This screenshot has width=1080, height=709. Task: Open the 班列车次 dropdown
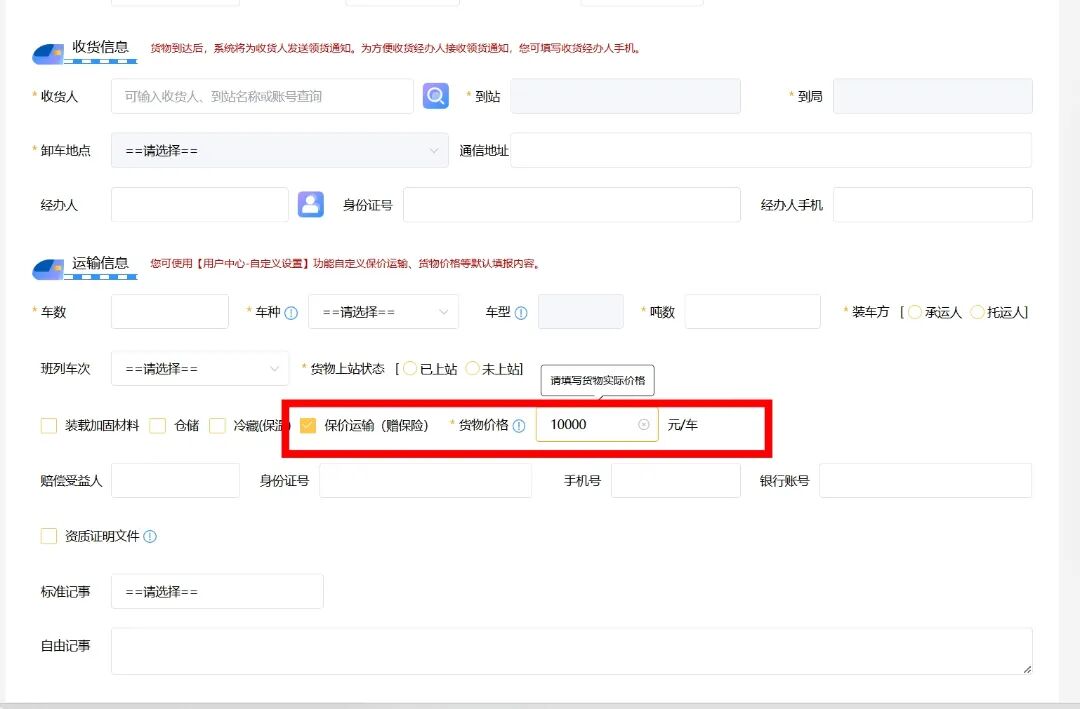(x=200, y=369)
